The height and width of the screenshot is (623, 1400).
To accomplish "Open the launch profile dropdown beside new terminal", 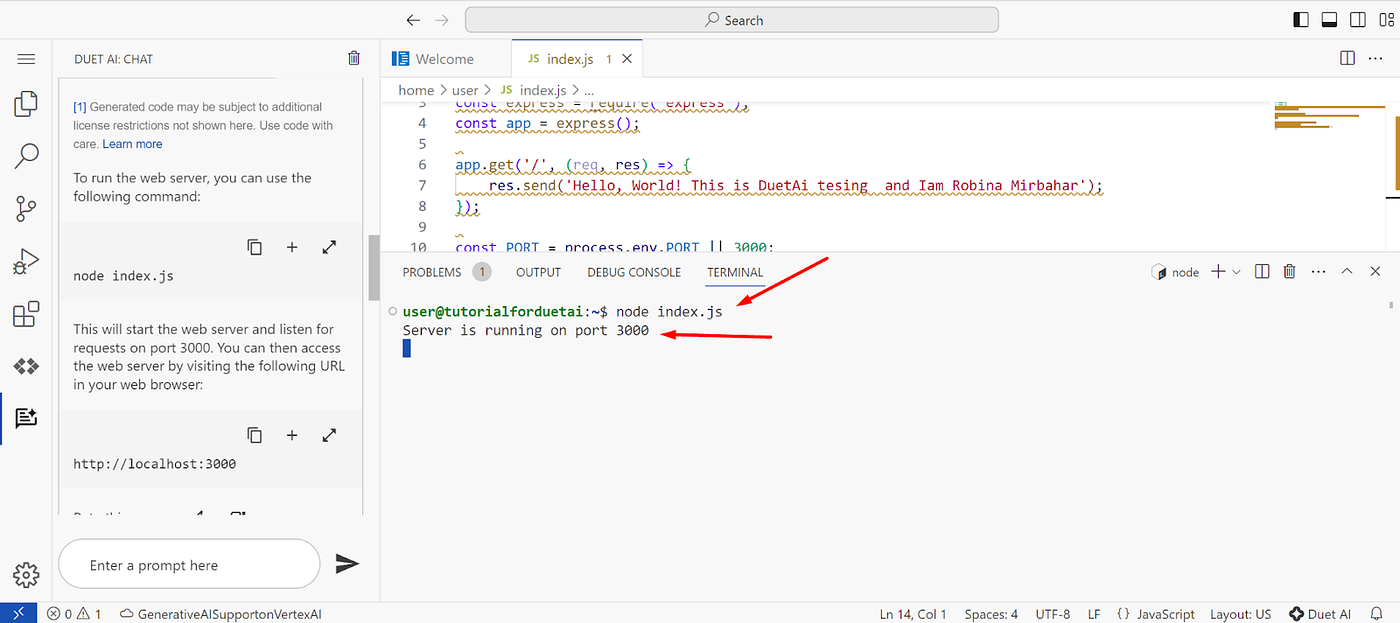I will click(1237, 272).
